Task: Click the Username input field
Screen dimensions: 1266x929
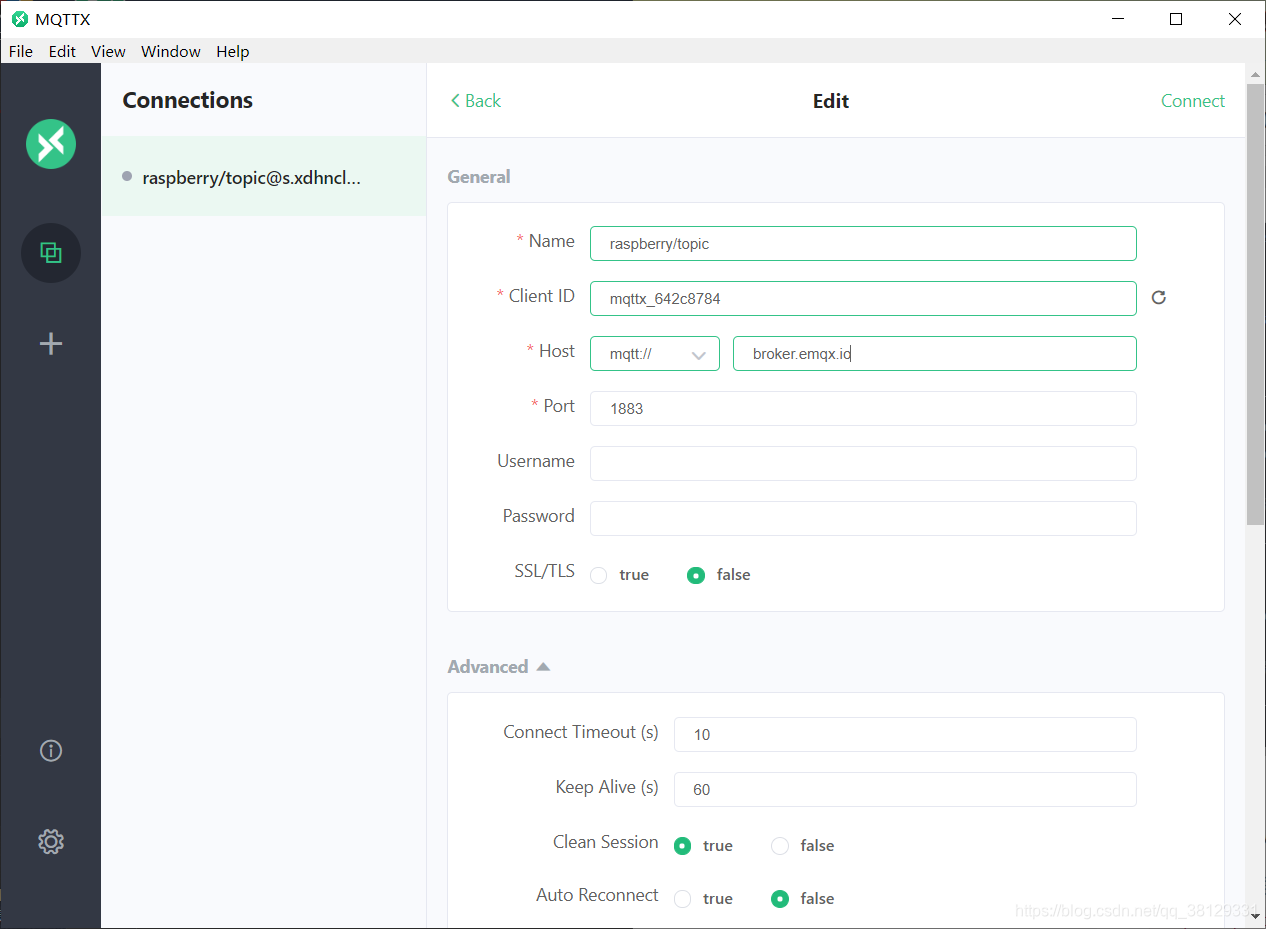Action: pyautogui.click(x=863, y=464)
